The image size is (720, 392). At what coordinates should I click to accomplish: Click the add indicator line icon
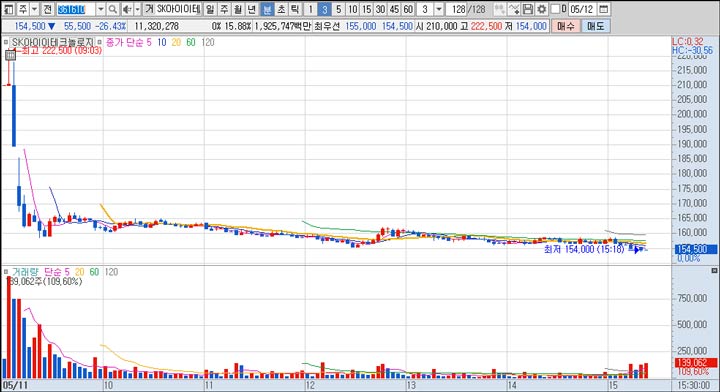coord(514,9)
